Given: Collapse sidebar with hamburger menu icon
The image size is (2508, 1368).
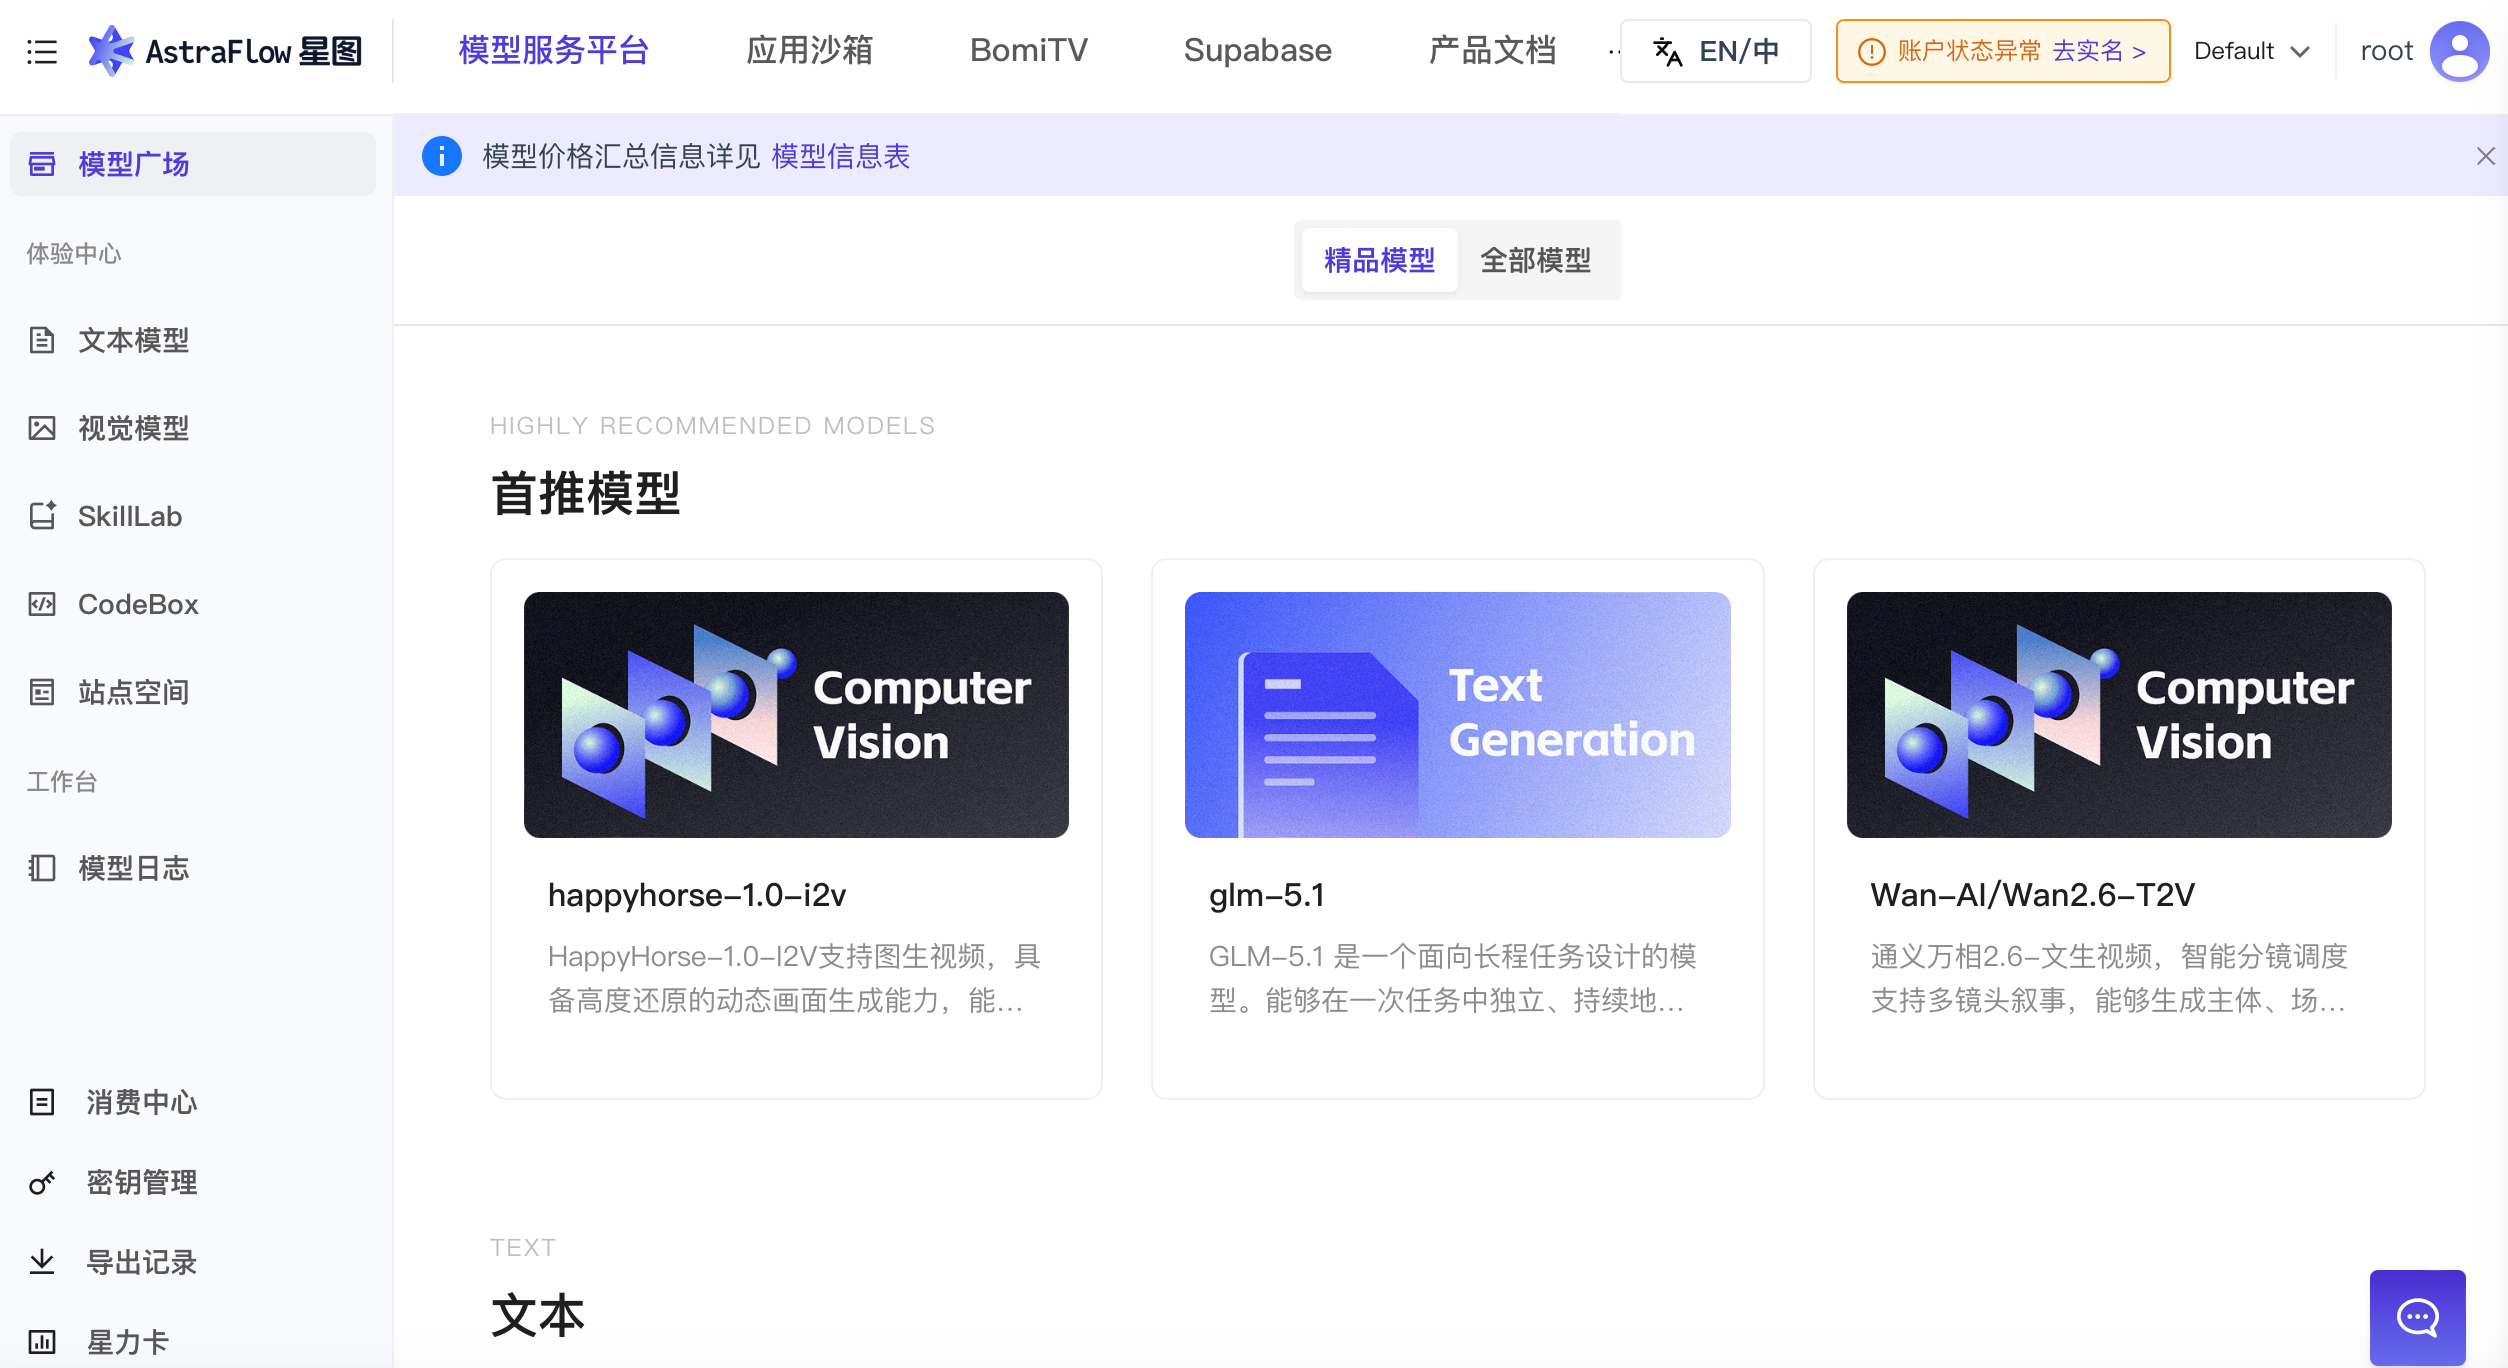Looking at the screenshot, I should [42, 51].
